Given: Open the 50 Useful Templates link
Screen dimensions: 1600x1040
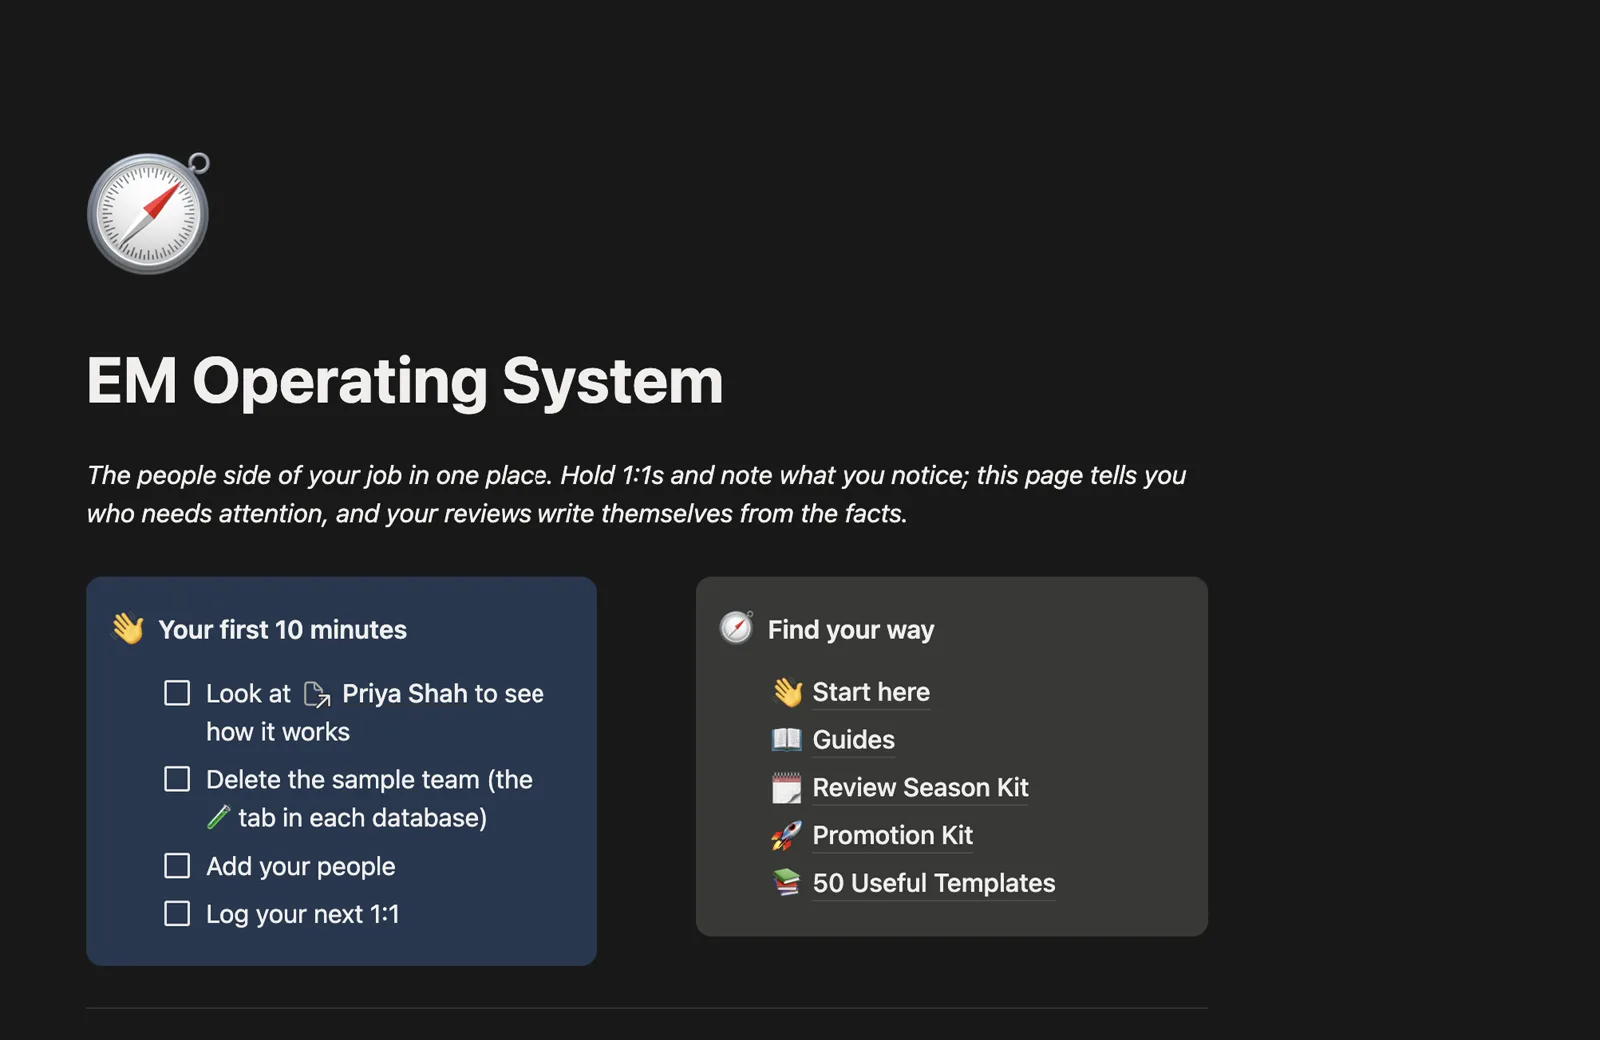Looking at the screenshot, I should [933, 883].
